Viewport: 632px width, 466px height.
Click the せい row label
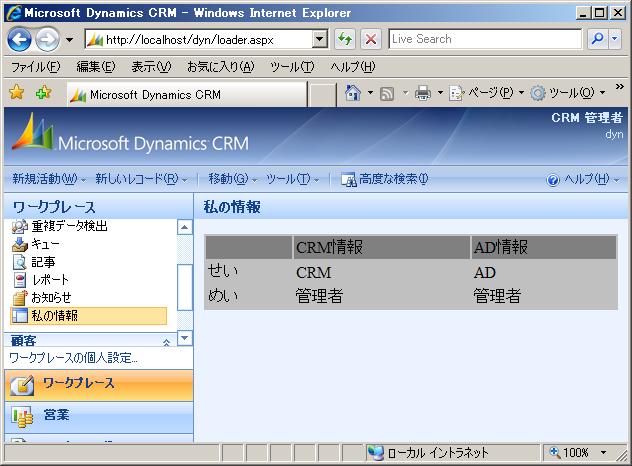[223, 271]
